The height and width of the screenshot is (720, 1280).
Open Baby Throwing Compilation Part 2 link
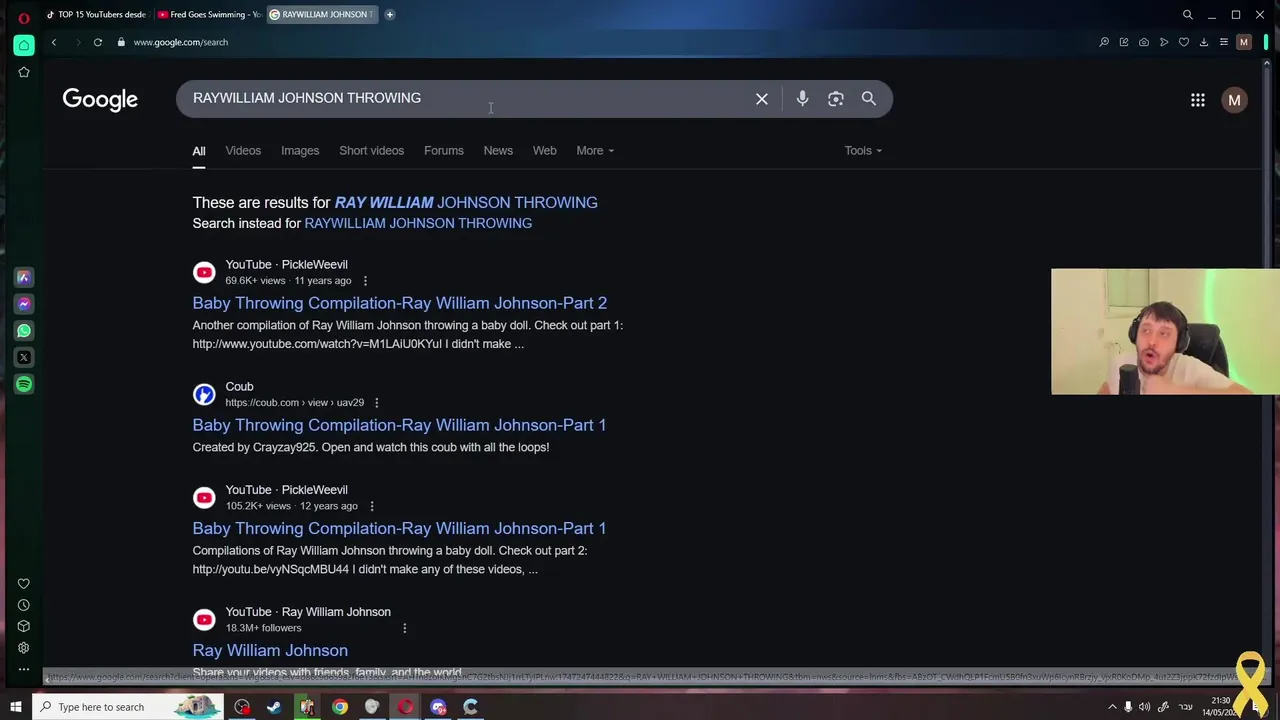click(399, 303)
